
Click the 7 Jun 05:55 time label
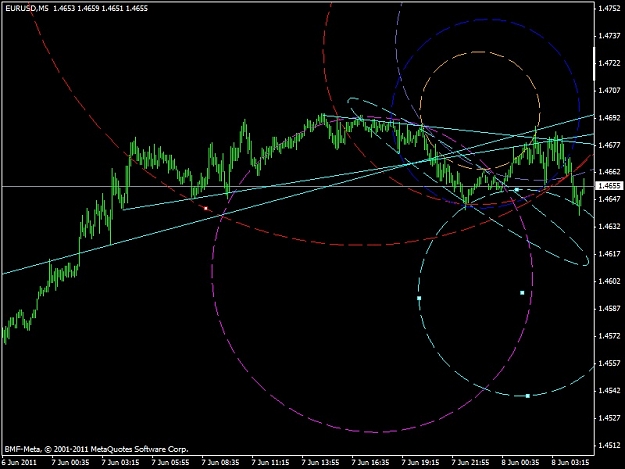pyautogui.click(x=170, y=463)
